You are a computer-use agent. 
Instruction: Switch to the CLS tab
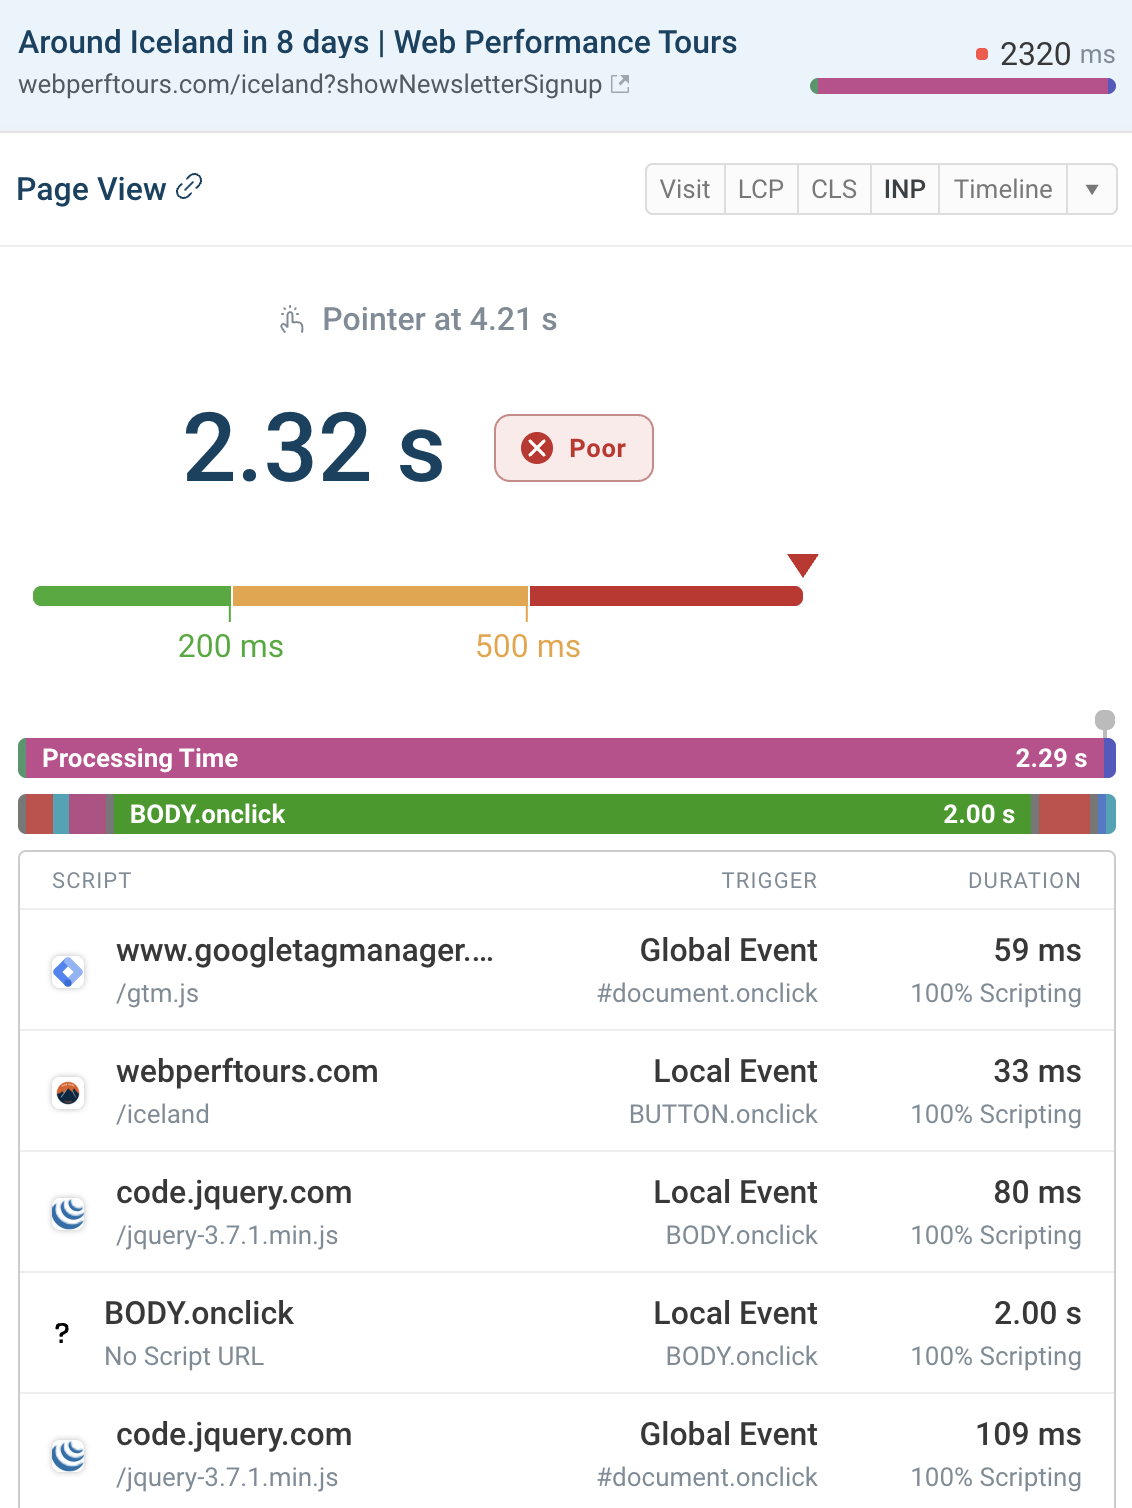(834, 189)
